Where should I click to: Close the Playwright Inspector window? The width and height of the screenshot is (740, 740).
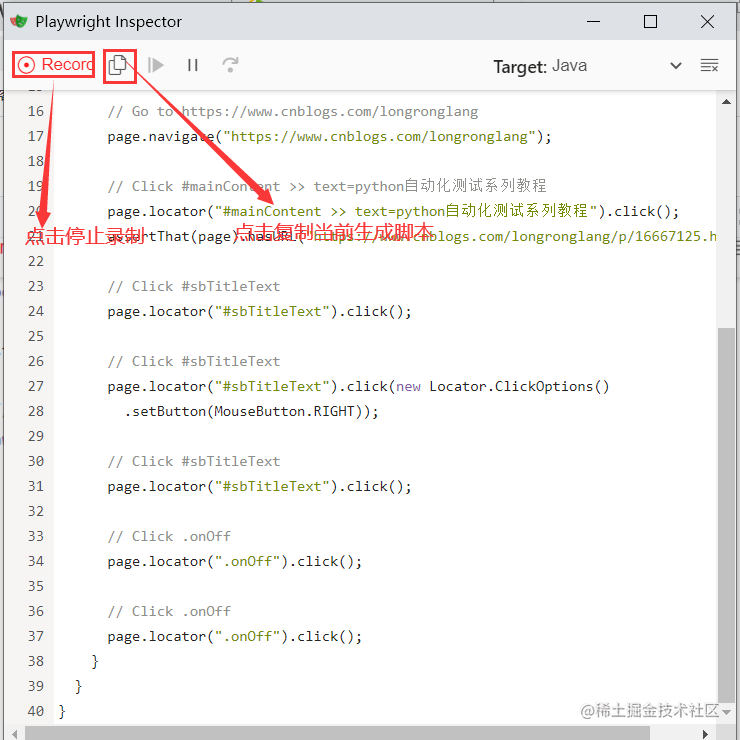[707, 21]
